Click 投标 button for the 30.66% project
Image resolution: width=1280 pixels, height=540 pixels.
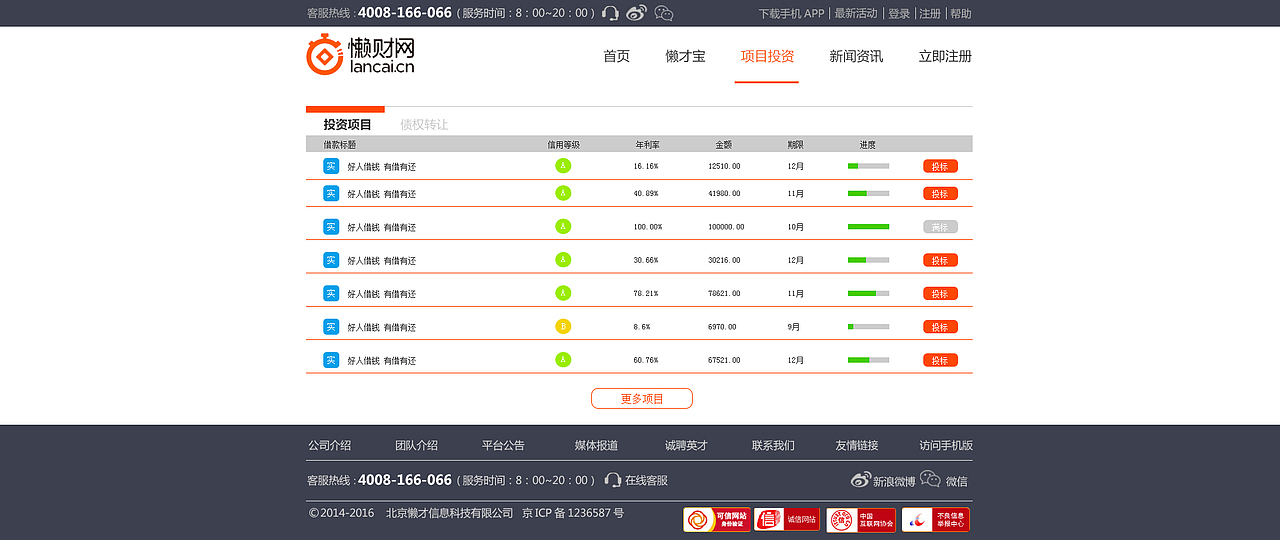(940, 260)
